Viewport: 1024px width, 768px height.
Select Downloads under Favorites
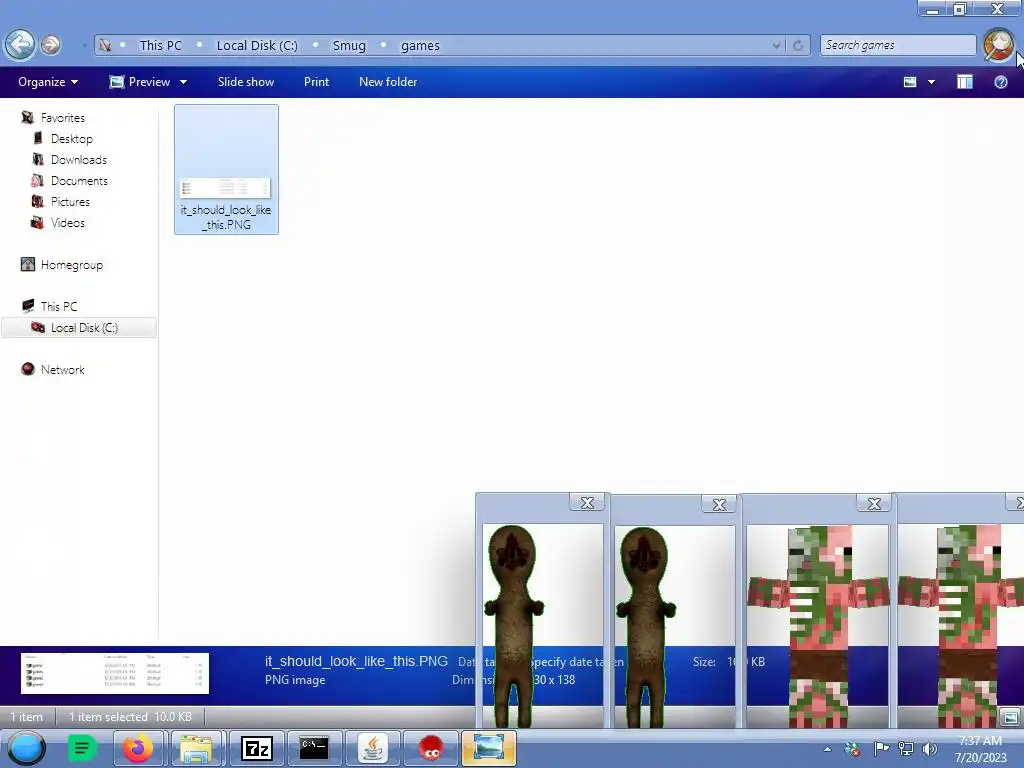click(x=78, y=159)
